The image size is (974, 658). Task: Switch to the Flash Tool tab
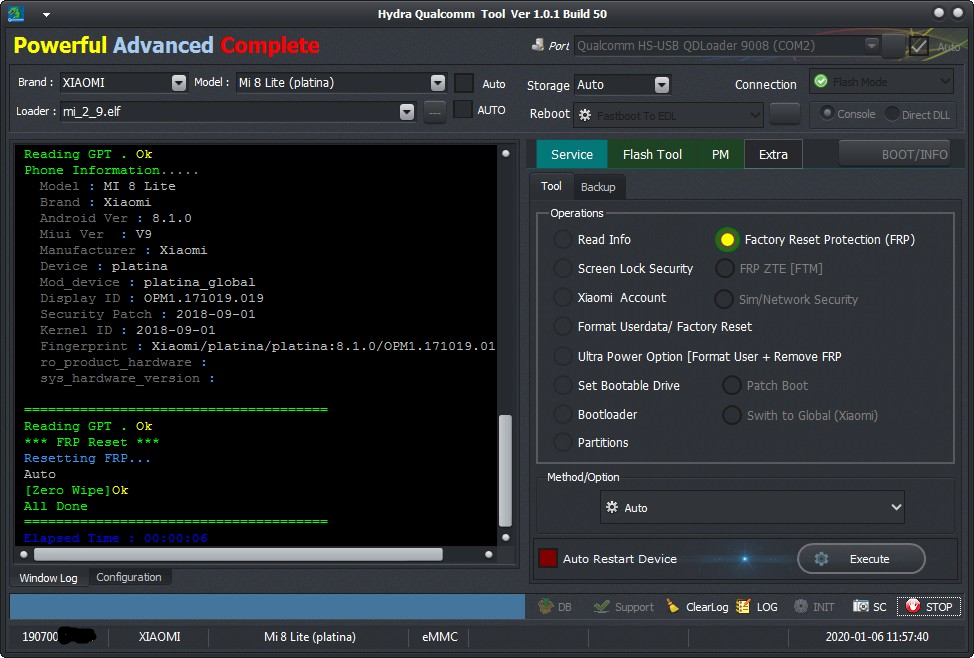click(x=652, y=154)
